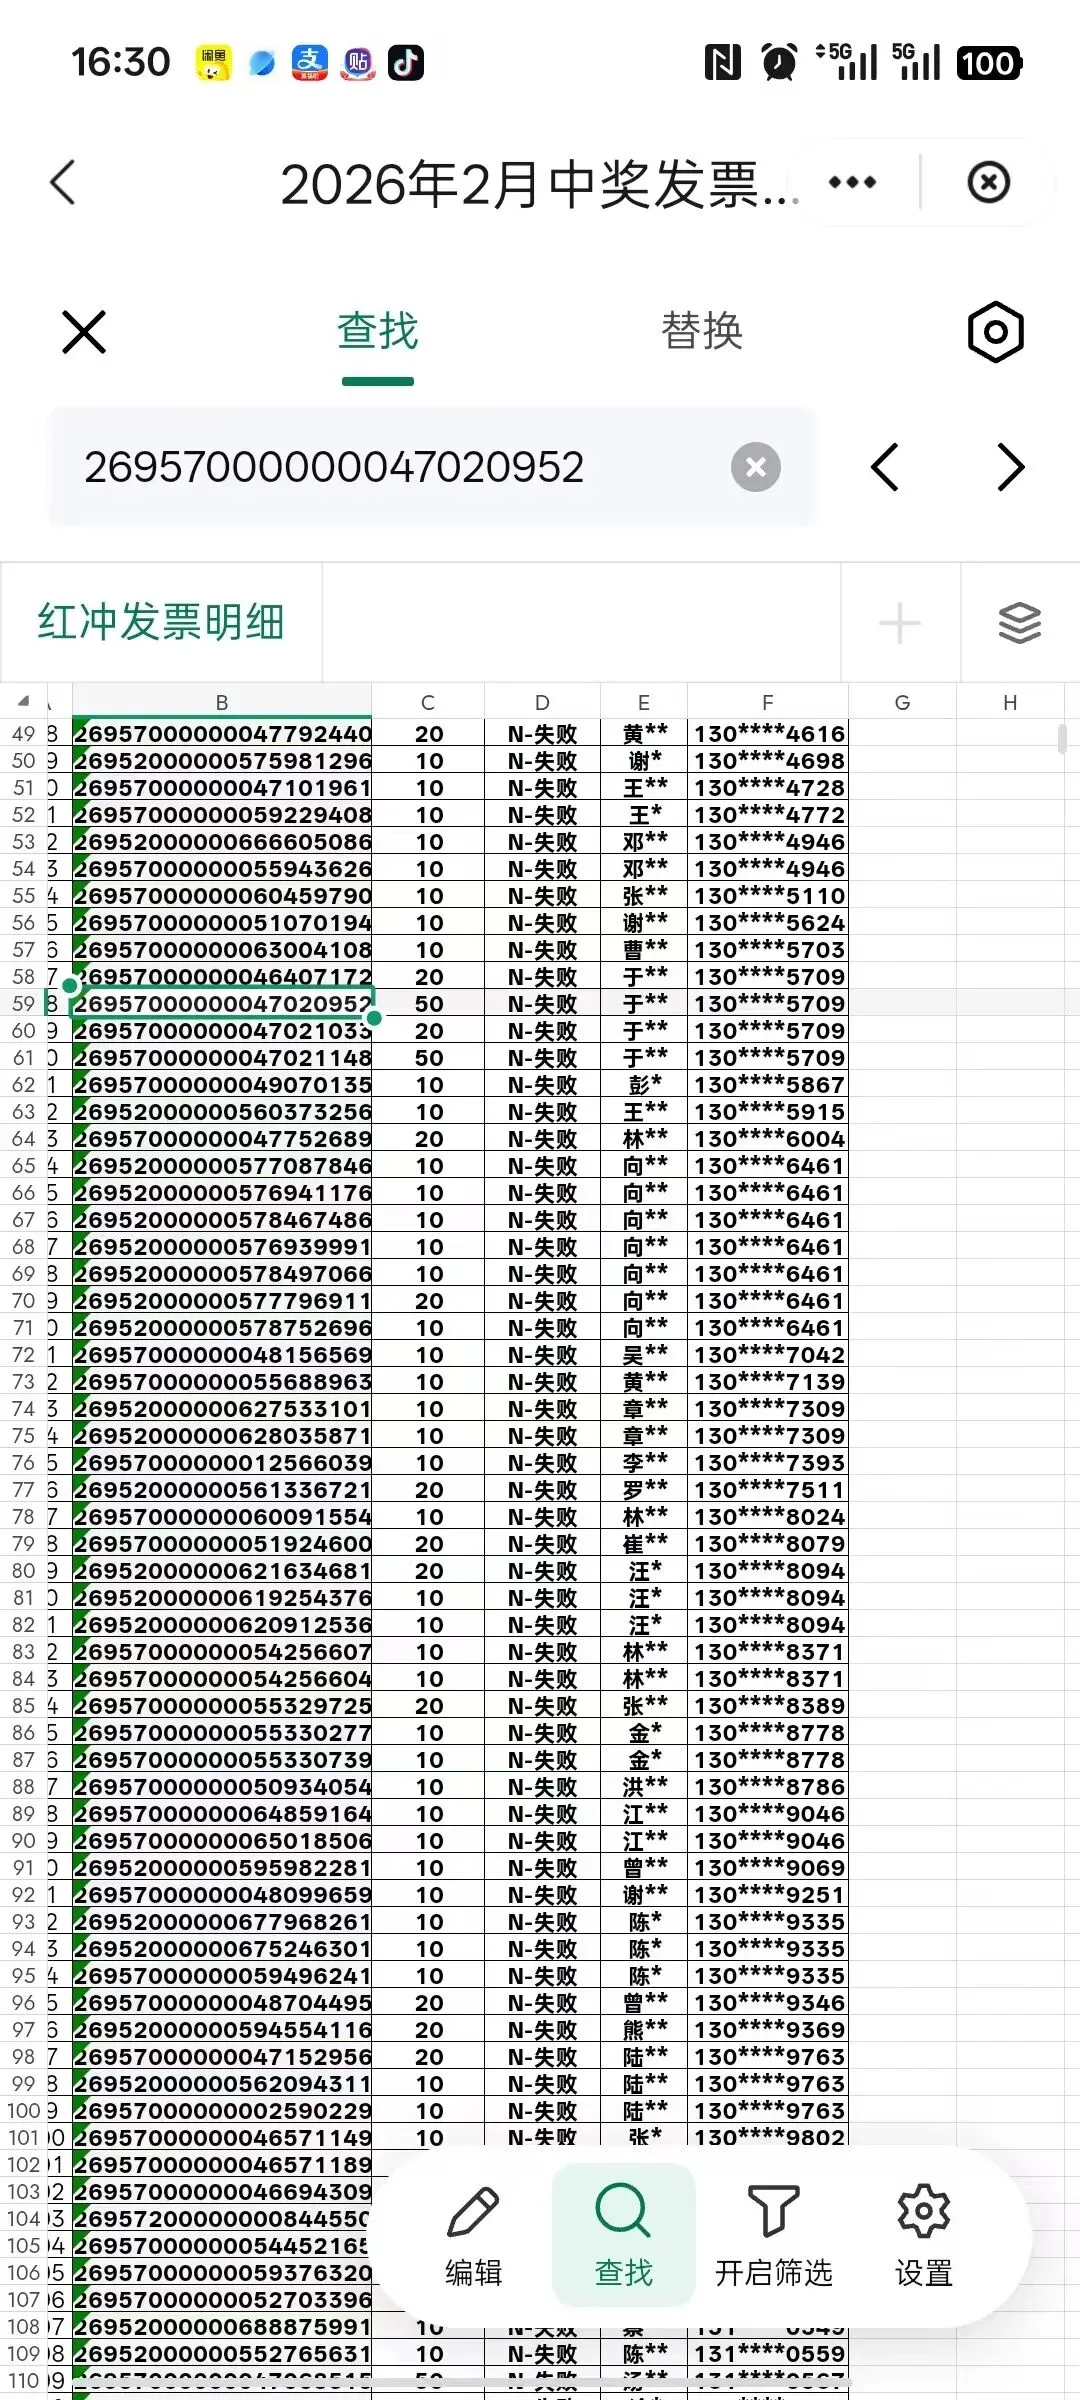Viewport: 1080px width, 2400px height.
Task: Click phone cell 130****8389
Action: coord(768,1705)
